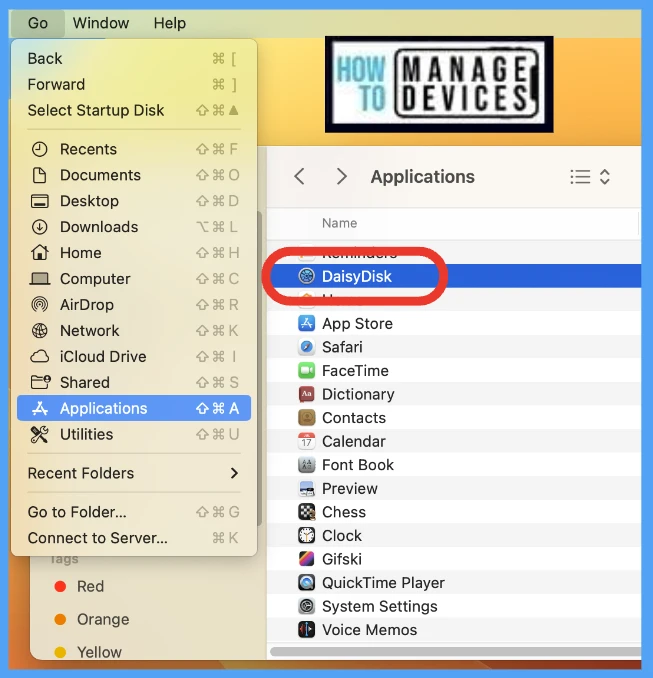Screen dimensions: 653x678
Task: Open the Window menu
Action: coord(101,23)
